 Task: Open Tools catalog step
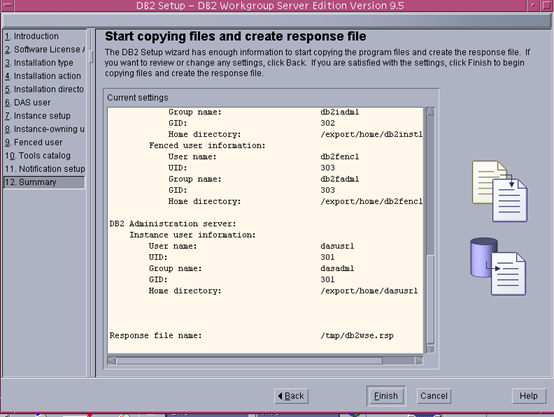pyautogui.click(x=37, y=155)
